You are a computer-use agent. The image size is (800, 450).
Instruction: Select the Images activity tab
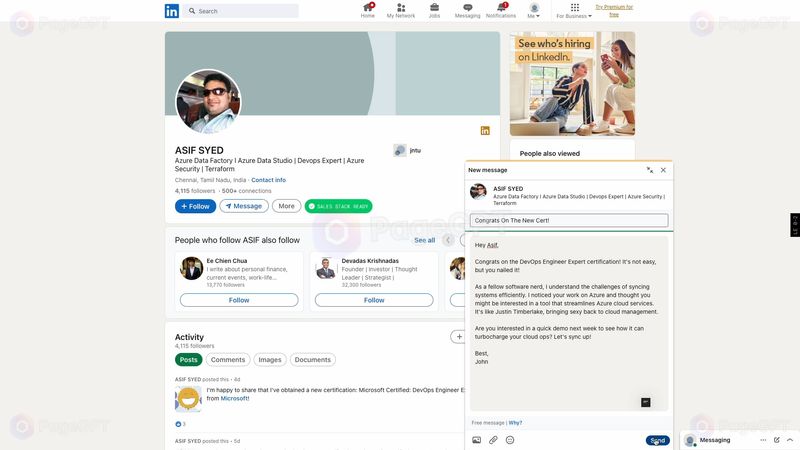pos(270,360)
